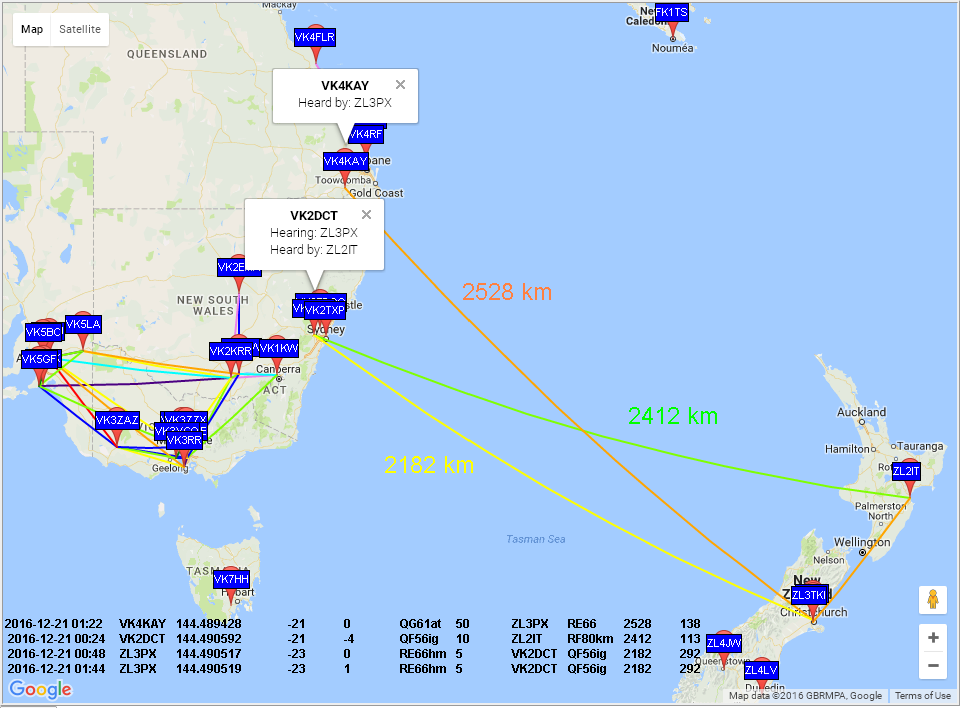The height and width of the screenshot is (708, 961).
Task: Select the VK7HH marker in Tasmania
Action: click(x=231, y=581)
